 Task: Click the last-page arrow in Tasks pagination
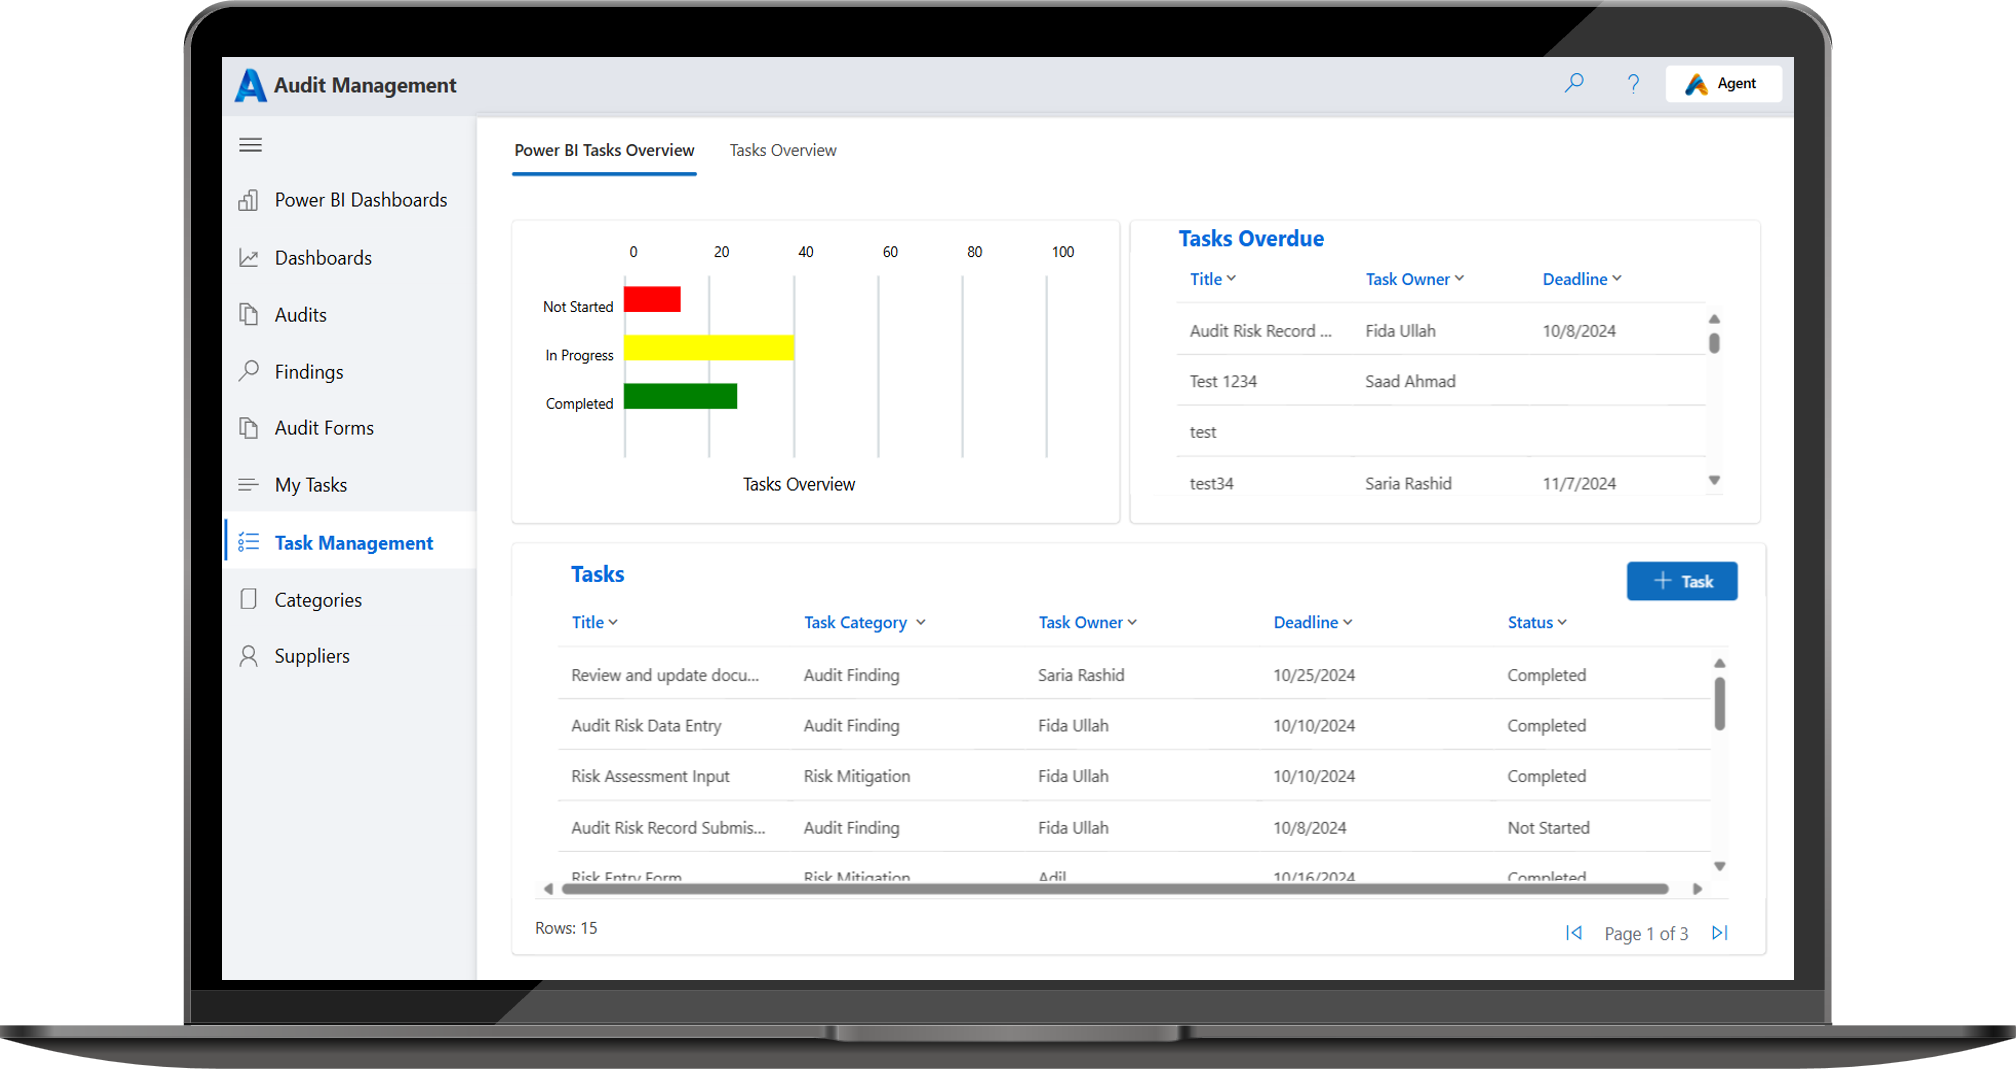click(x=1721, y=932)
